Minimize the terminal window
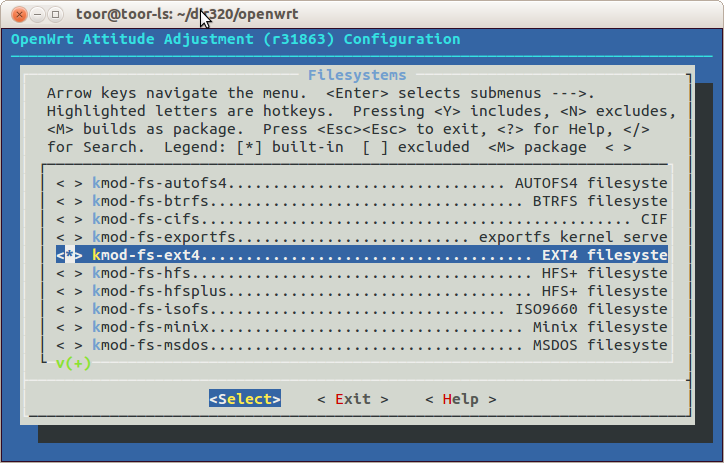Viewport: 724px width, 463px height. [x=37, y=14]
